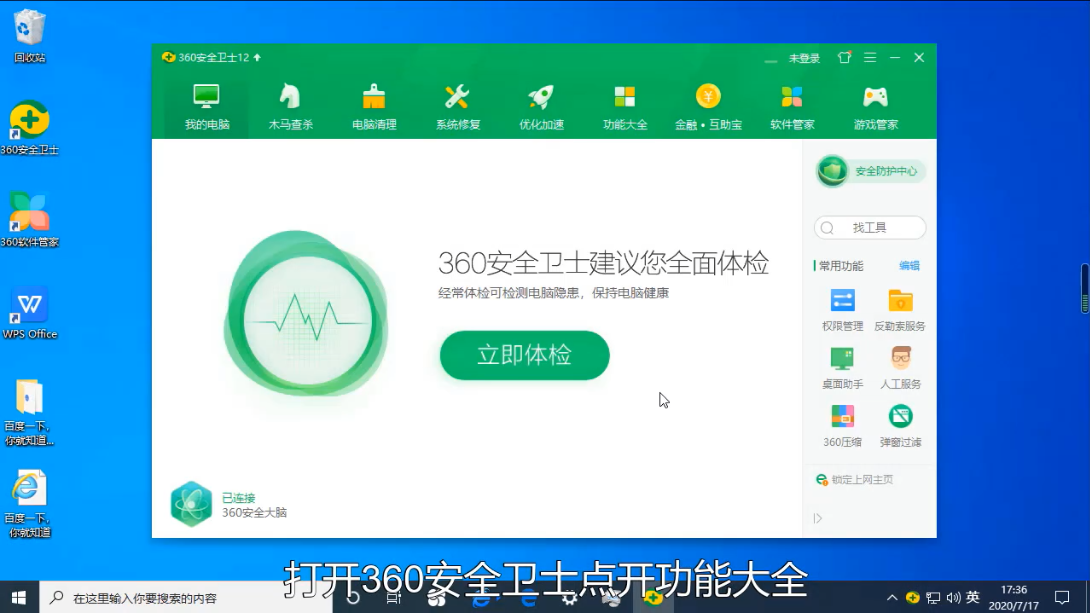Open 软件管家 software manager icon
The width and height of the screenshot is (1090, 613).
(792, 98)
